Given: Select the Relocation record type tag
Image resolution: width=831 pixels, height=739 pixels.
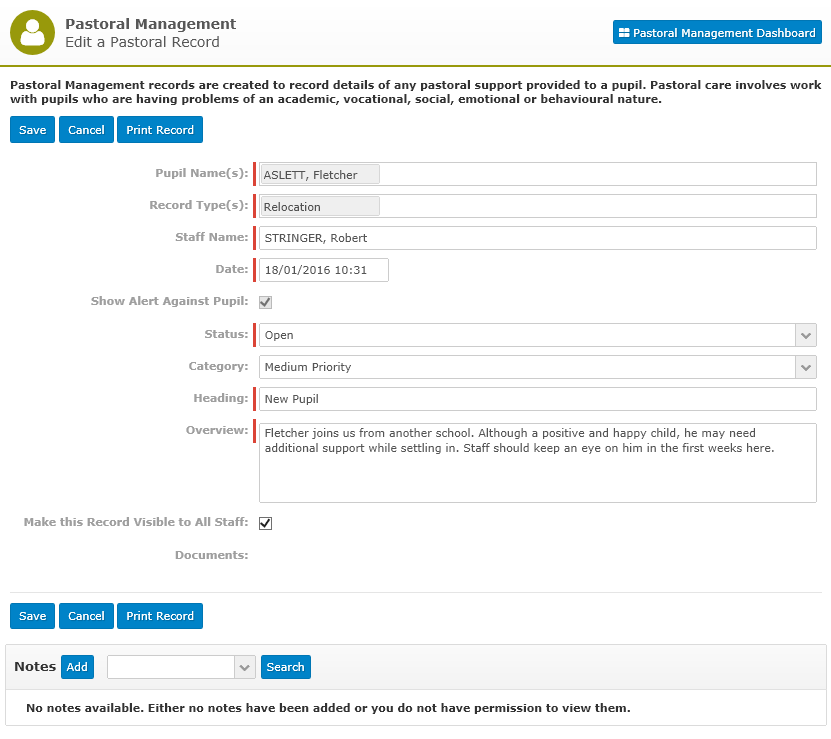Looking at the screenshot, I should click(x=320, y=206).
